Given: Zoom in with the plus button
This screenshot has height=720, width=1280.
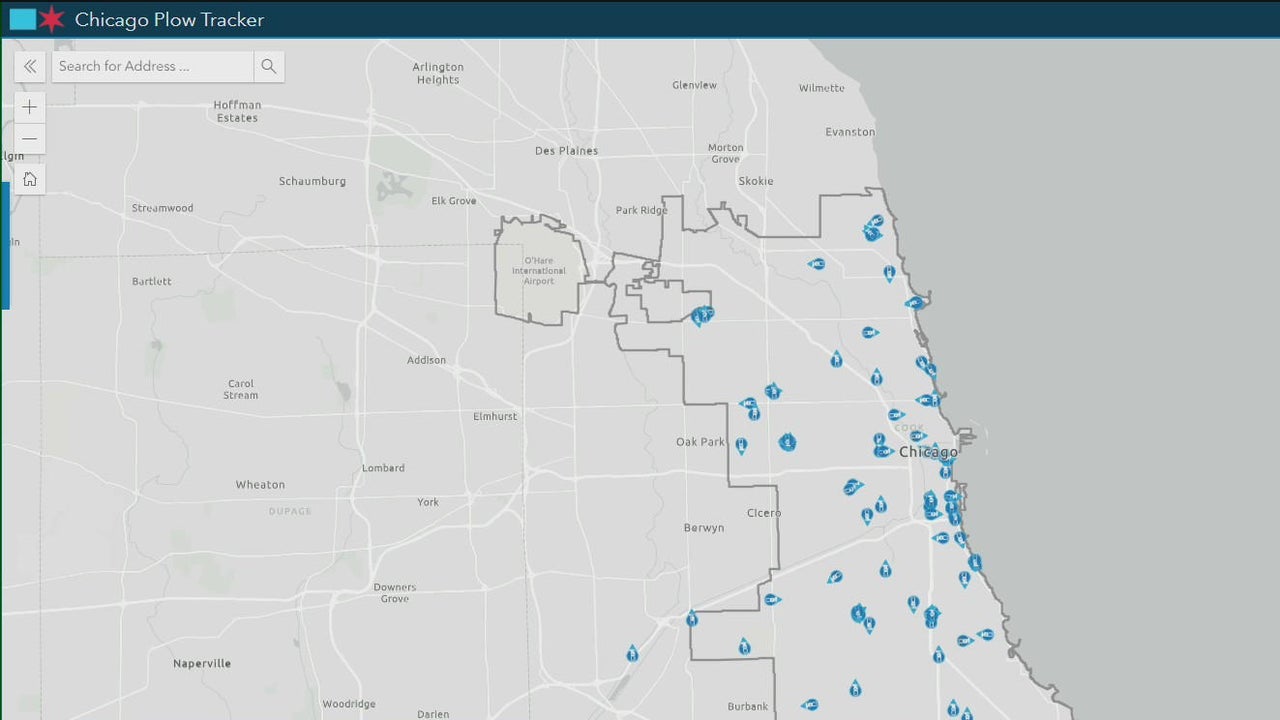Looking at the screenshot, I should pos(30,107).
